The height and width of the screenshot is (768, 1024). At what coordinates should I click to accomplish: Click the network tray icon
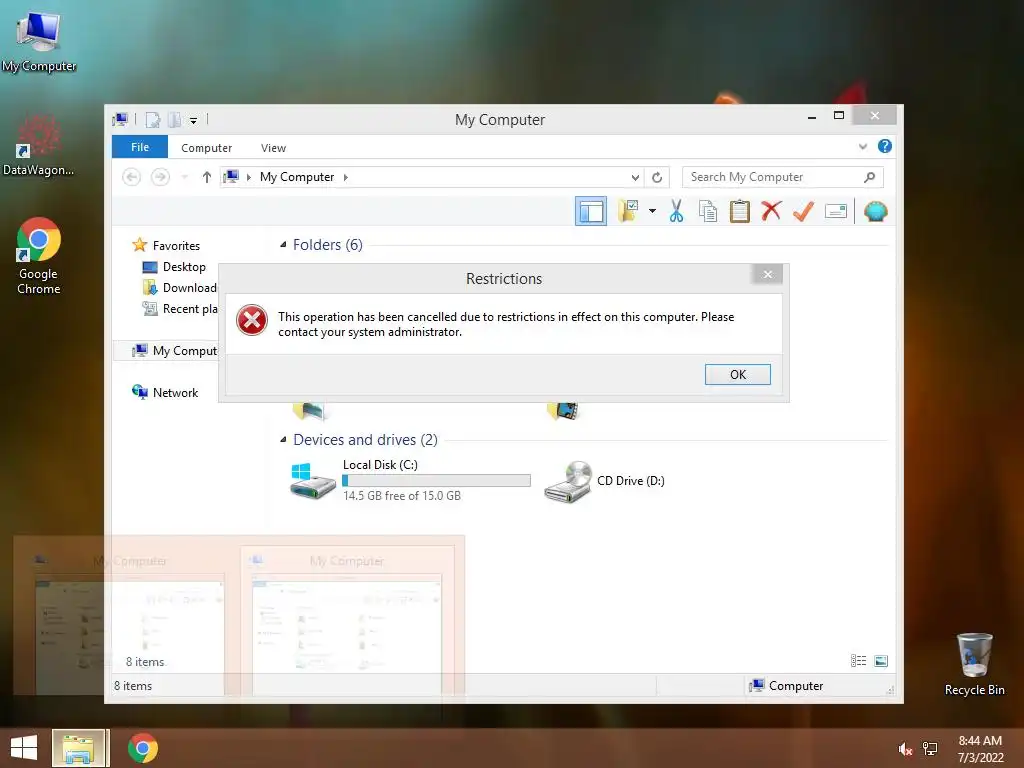click(930, 749)
